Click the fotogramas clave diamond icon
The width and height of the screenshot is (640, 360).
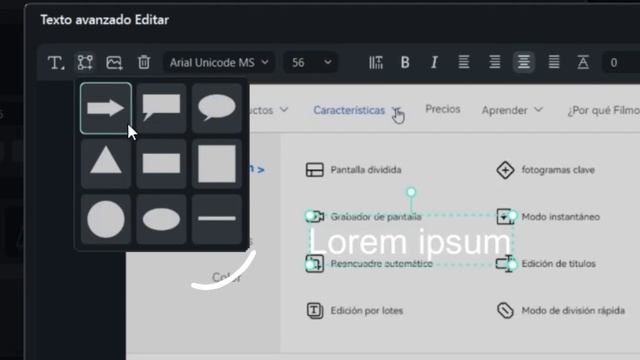pyautogui.click(x=505, y=170)
